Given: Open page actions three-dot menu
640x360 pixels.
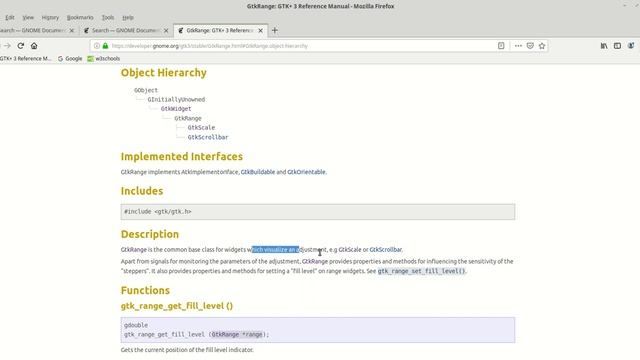Looking at the screenshot, I should 518,46.
